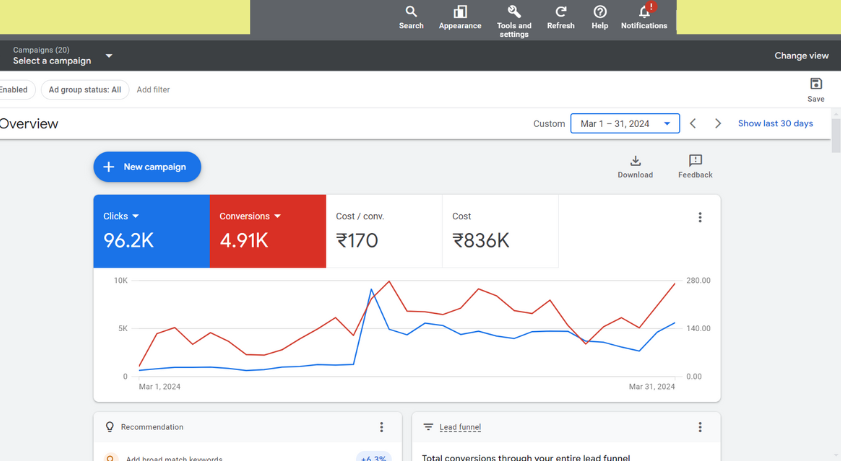Image resolution: width=841 pixels, height=461 pixels.
Task: Open the Search tool in top bar
Action: pyautogui.click(x=411, y=12)
